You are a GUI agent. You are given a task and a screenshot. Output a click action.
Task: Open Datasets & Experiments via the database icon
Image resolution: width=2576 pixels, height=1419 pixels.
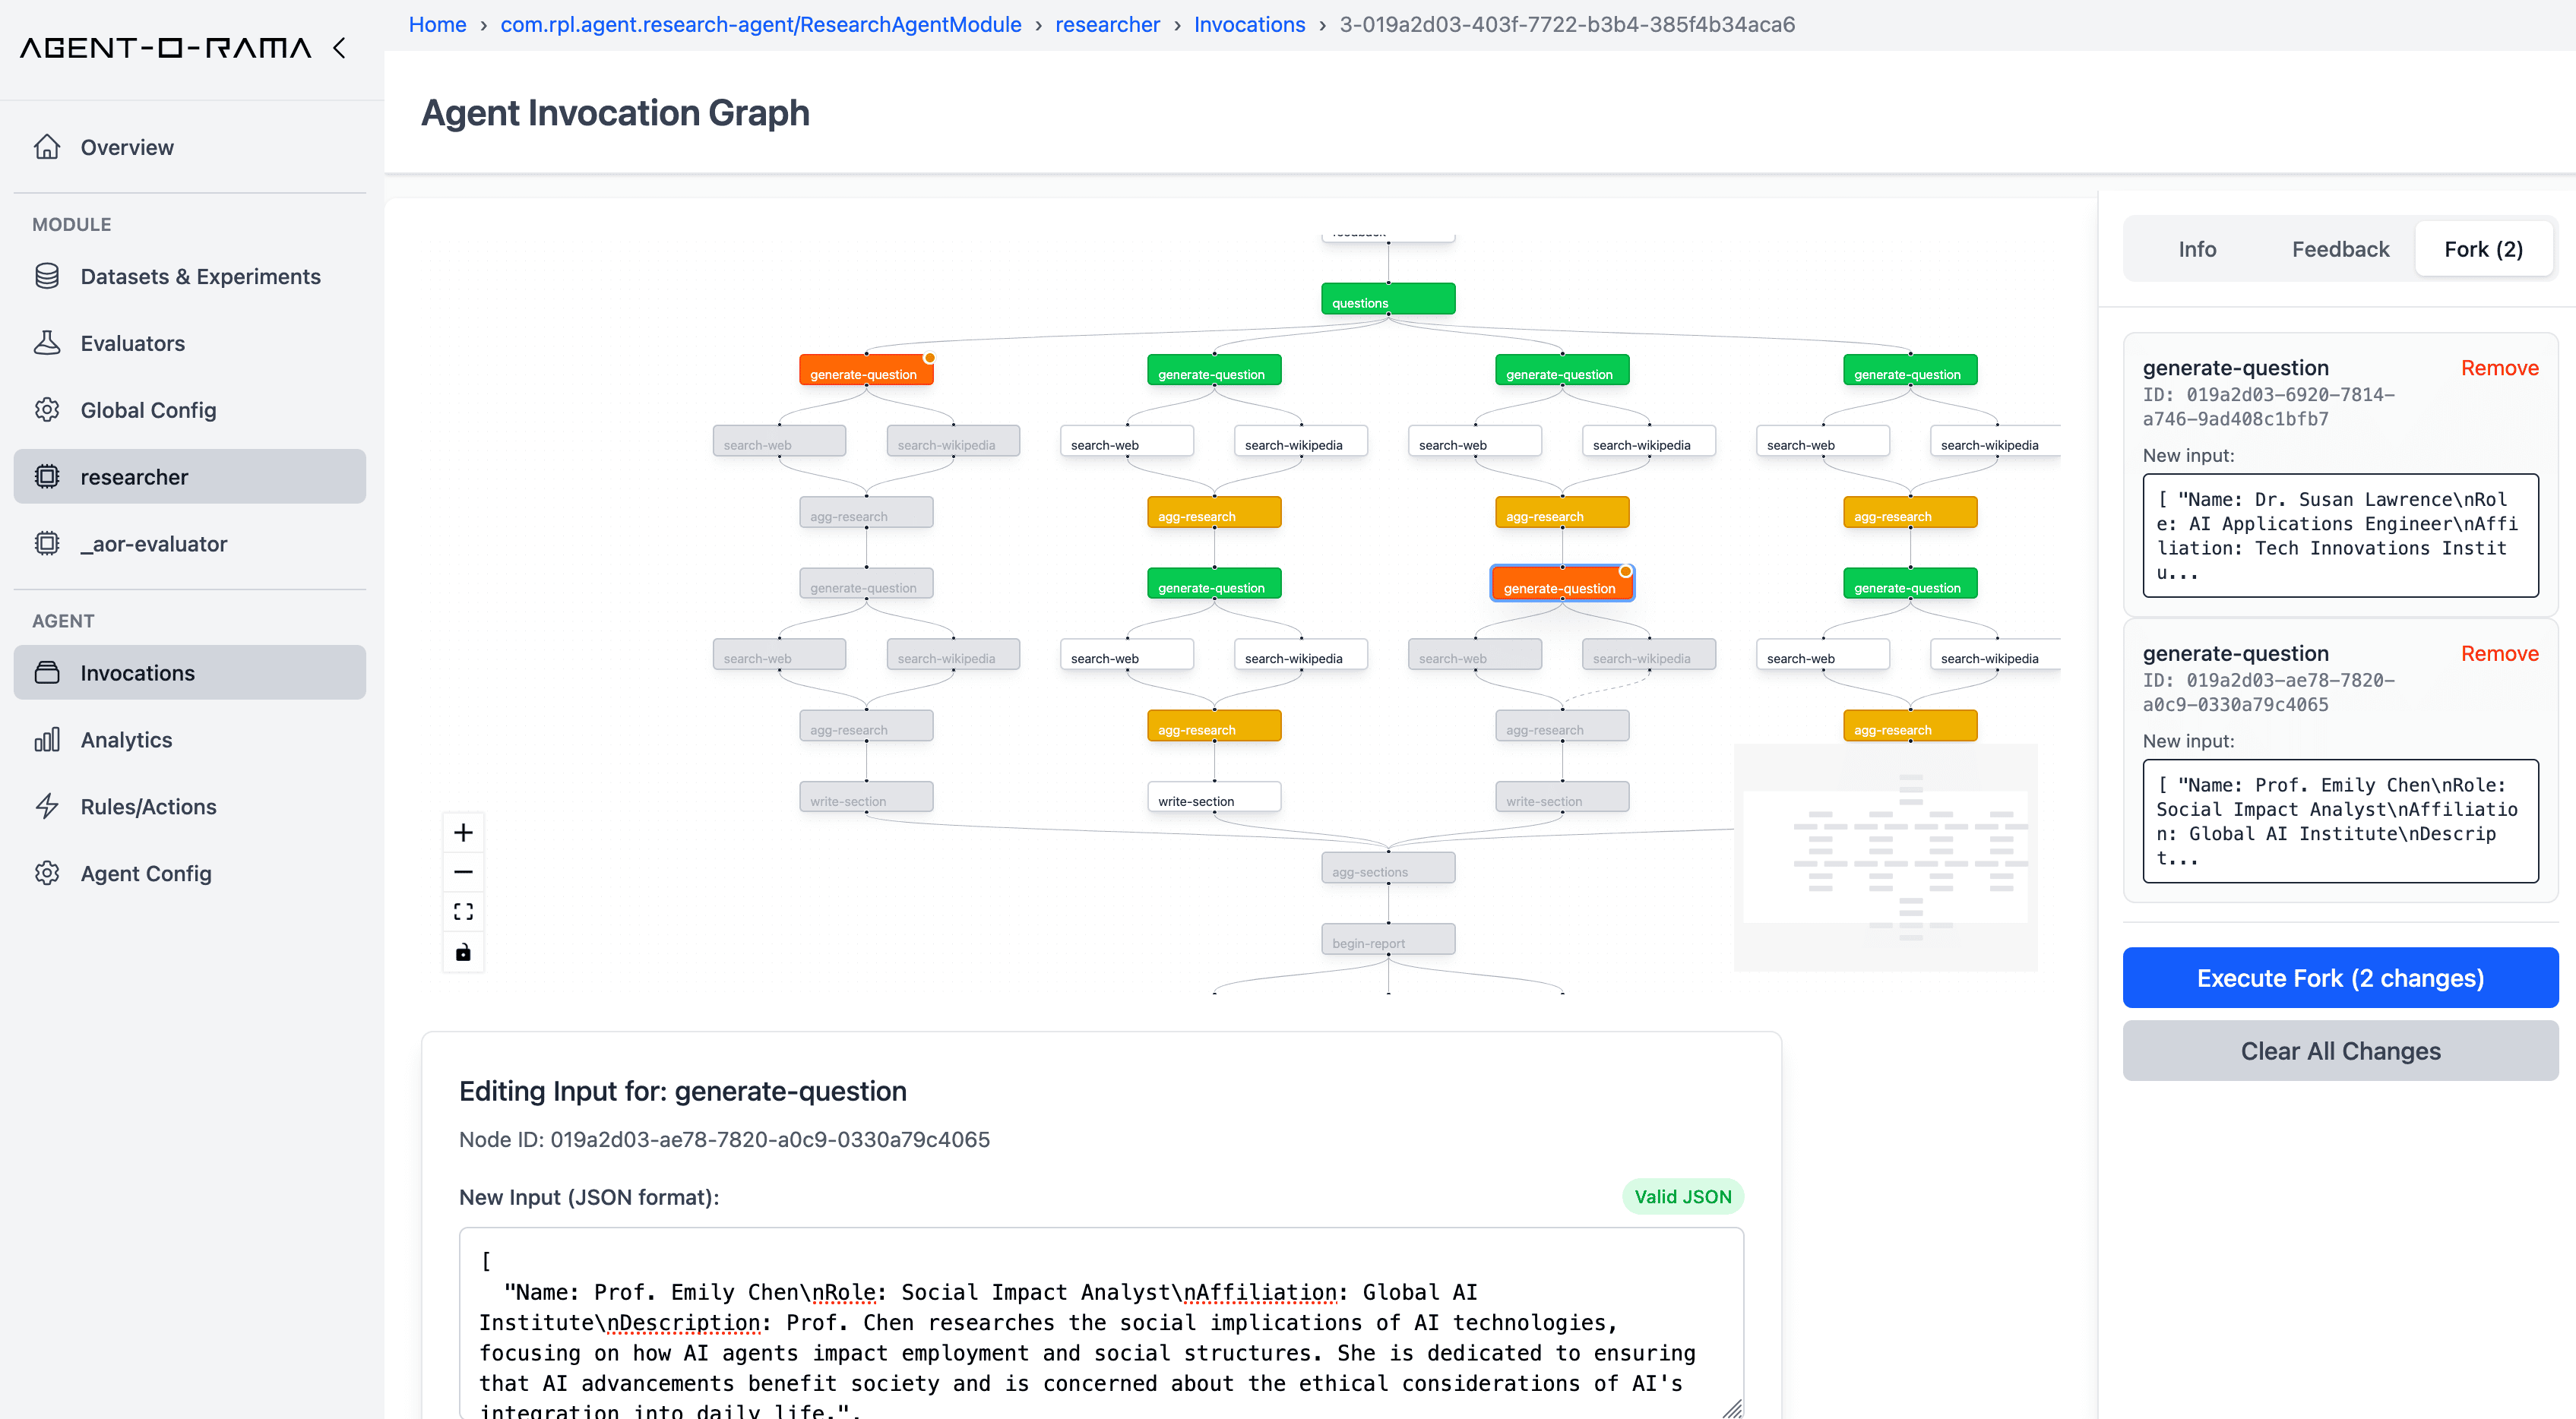tap(48, 276)
